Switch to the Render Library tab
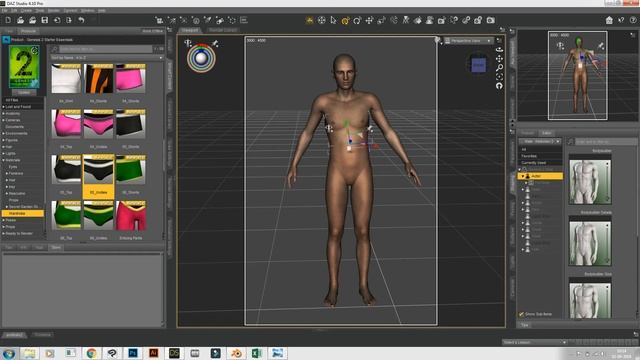The height and width of the screenshot is (360, 640). click(223, 30)
